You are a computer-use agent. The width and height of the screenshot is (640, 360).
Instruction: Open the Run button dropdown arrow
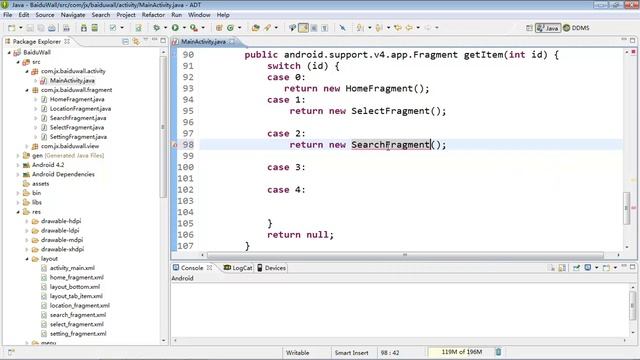184,28
